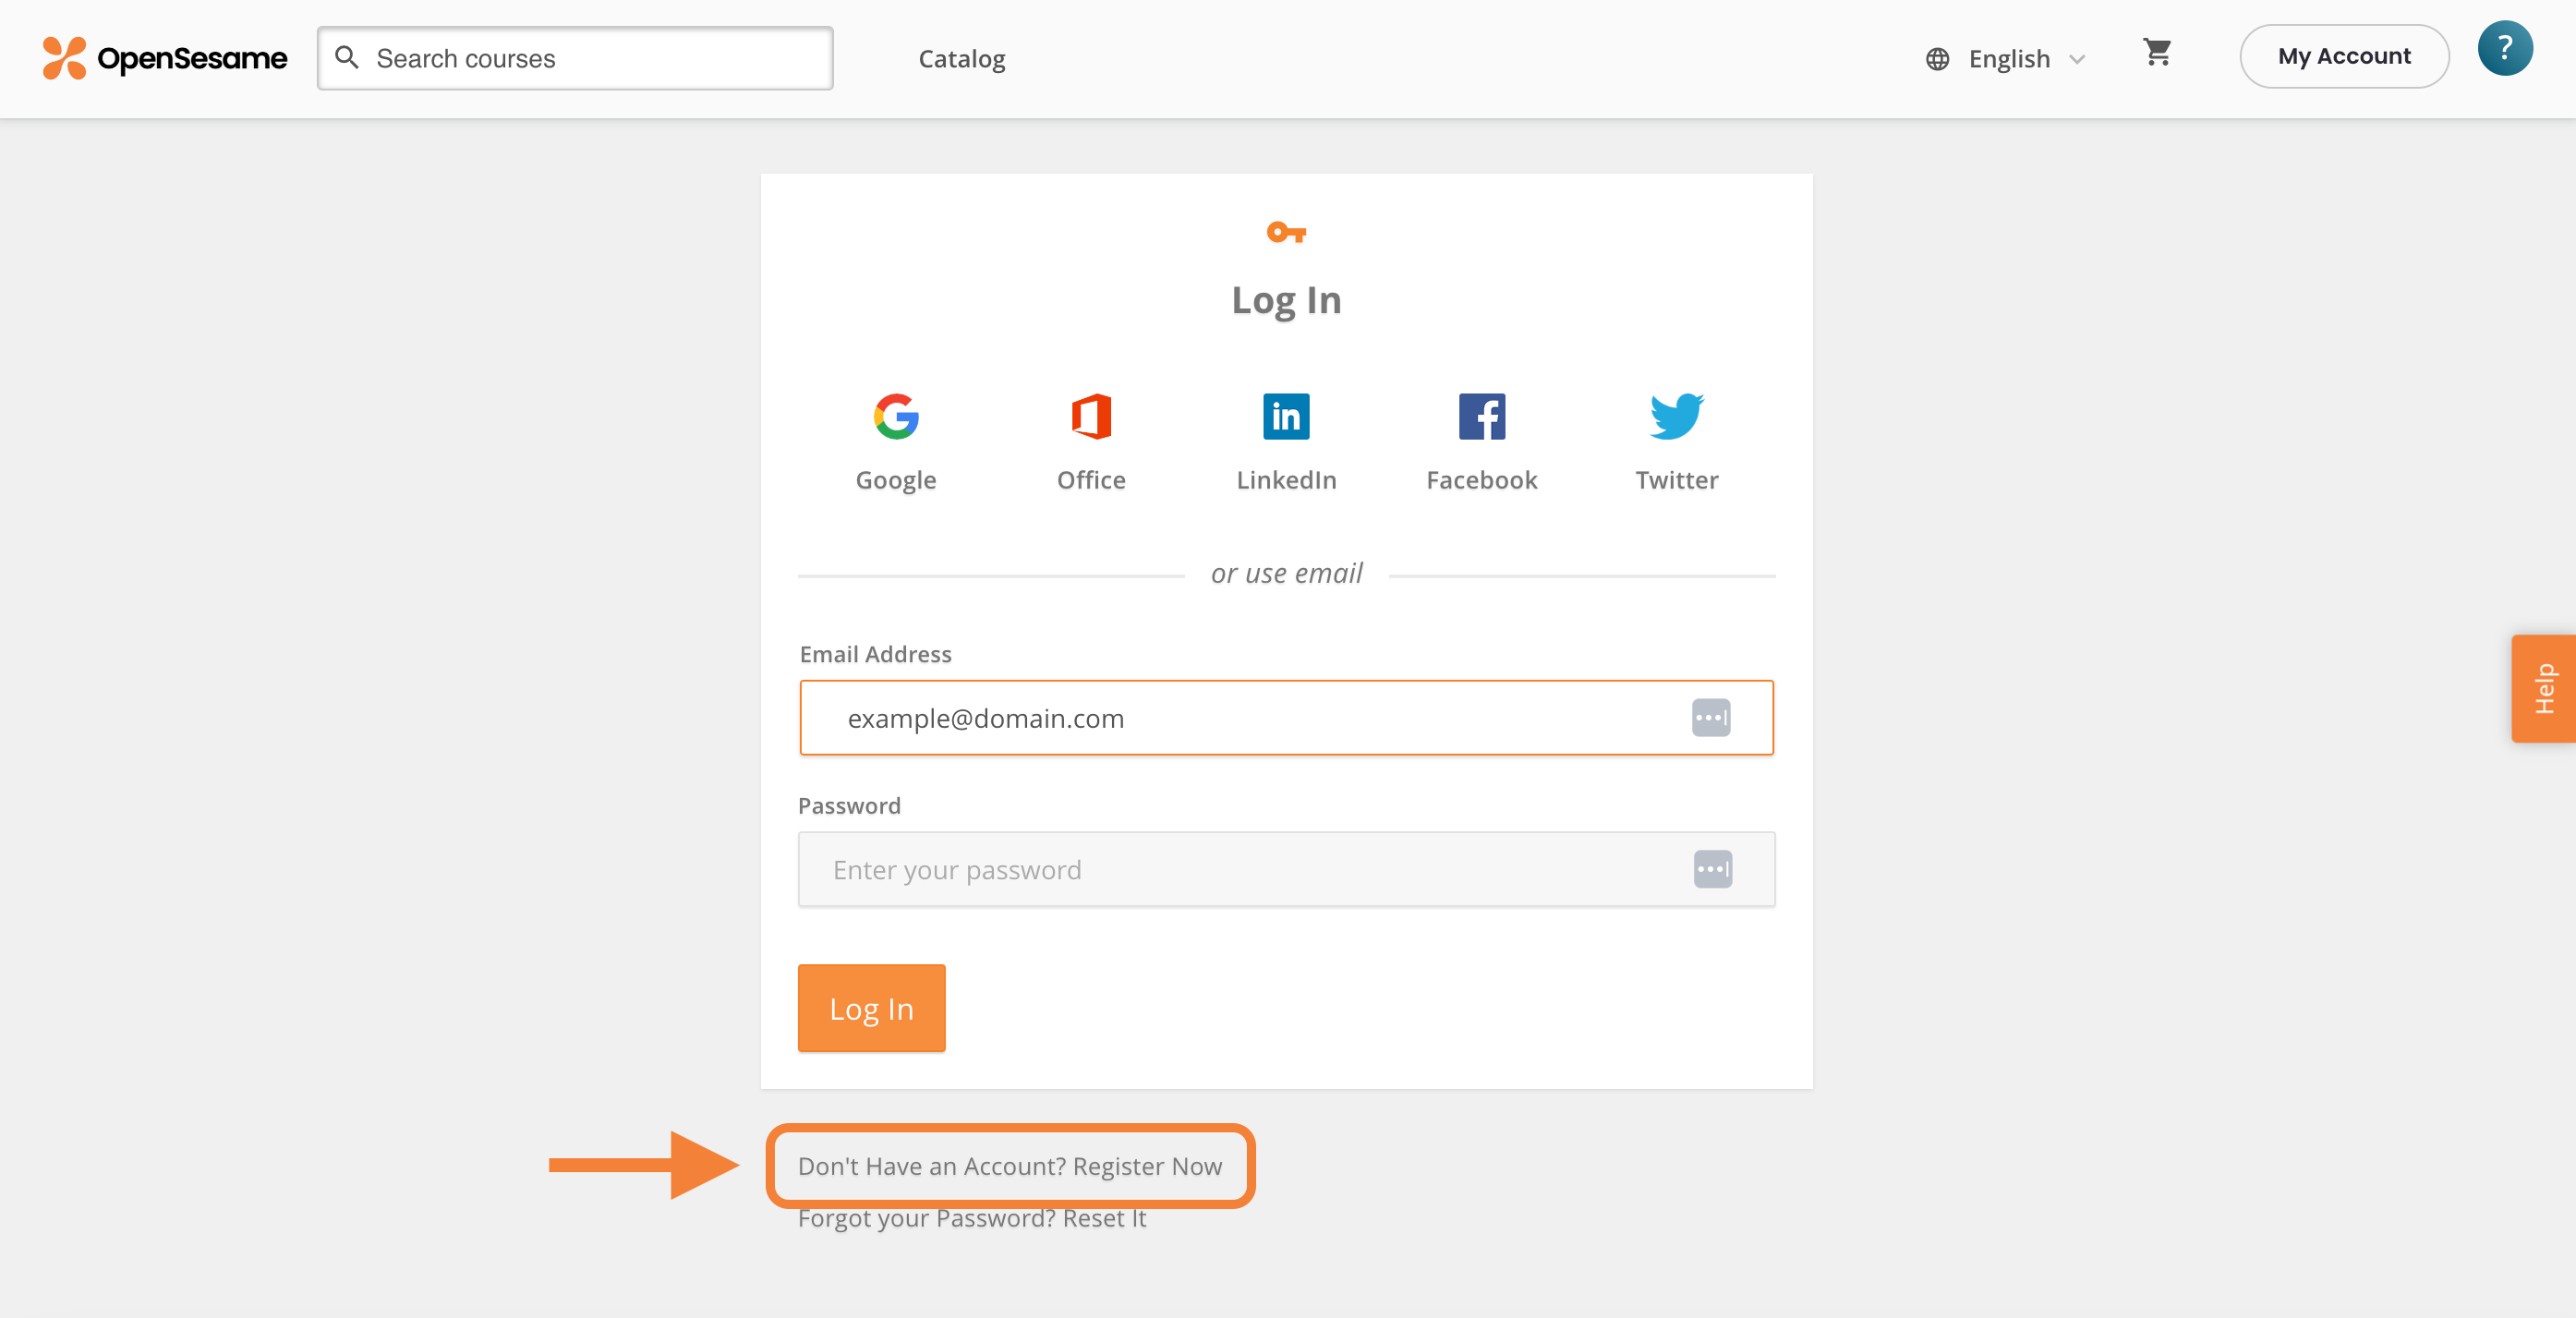Open the blue question mark help
The image size is (2576, 1318).
click(x=2504, y=48)
